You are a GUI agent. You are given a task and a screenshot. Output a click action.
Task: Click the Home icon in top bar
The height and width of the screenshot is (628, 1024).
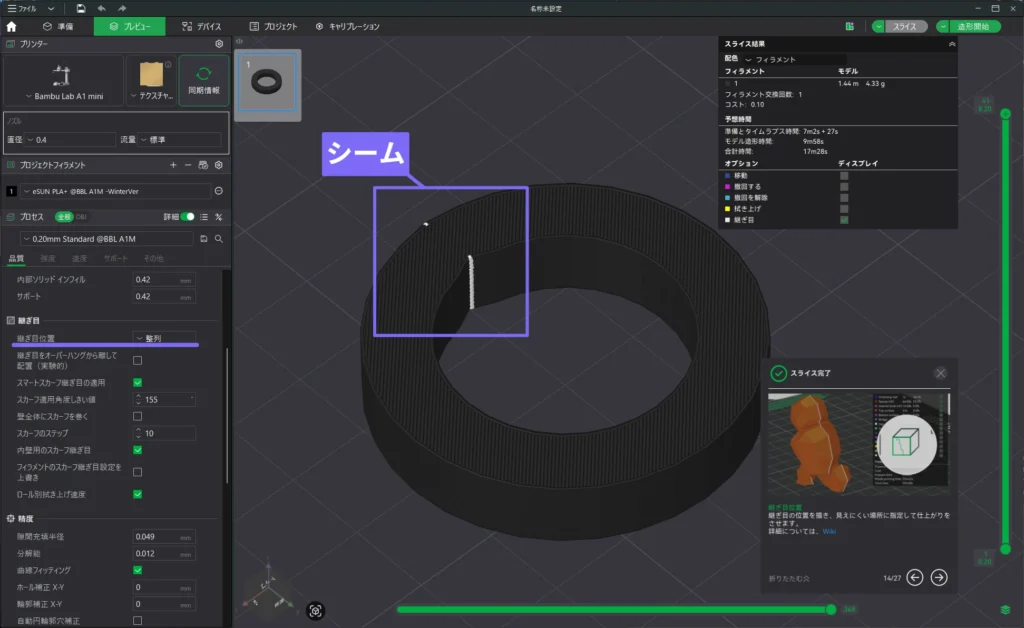(x=11, y=26)
